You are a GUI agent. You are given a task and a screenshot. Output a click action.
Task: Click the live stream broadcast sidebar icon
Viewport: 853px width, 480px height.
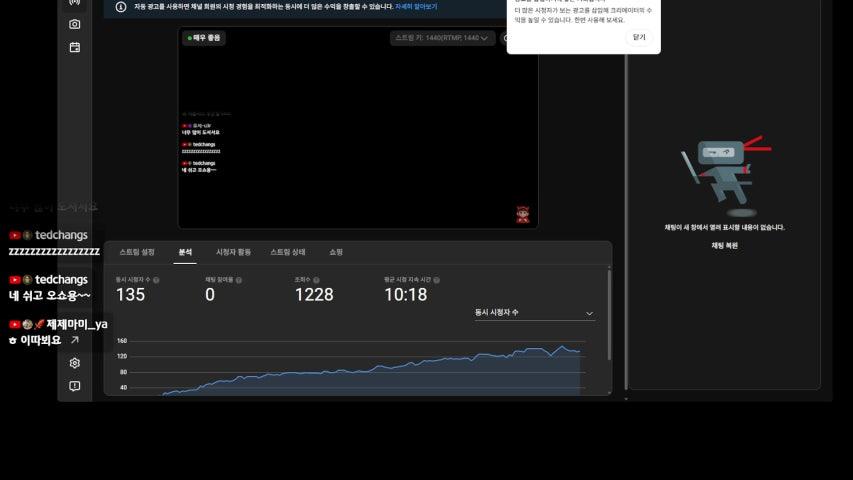(x=74, y=3)
